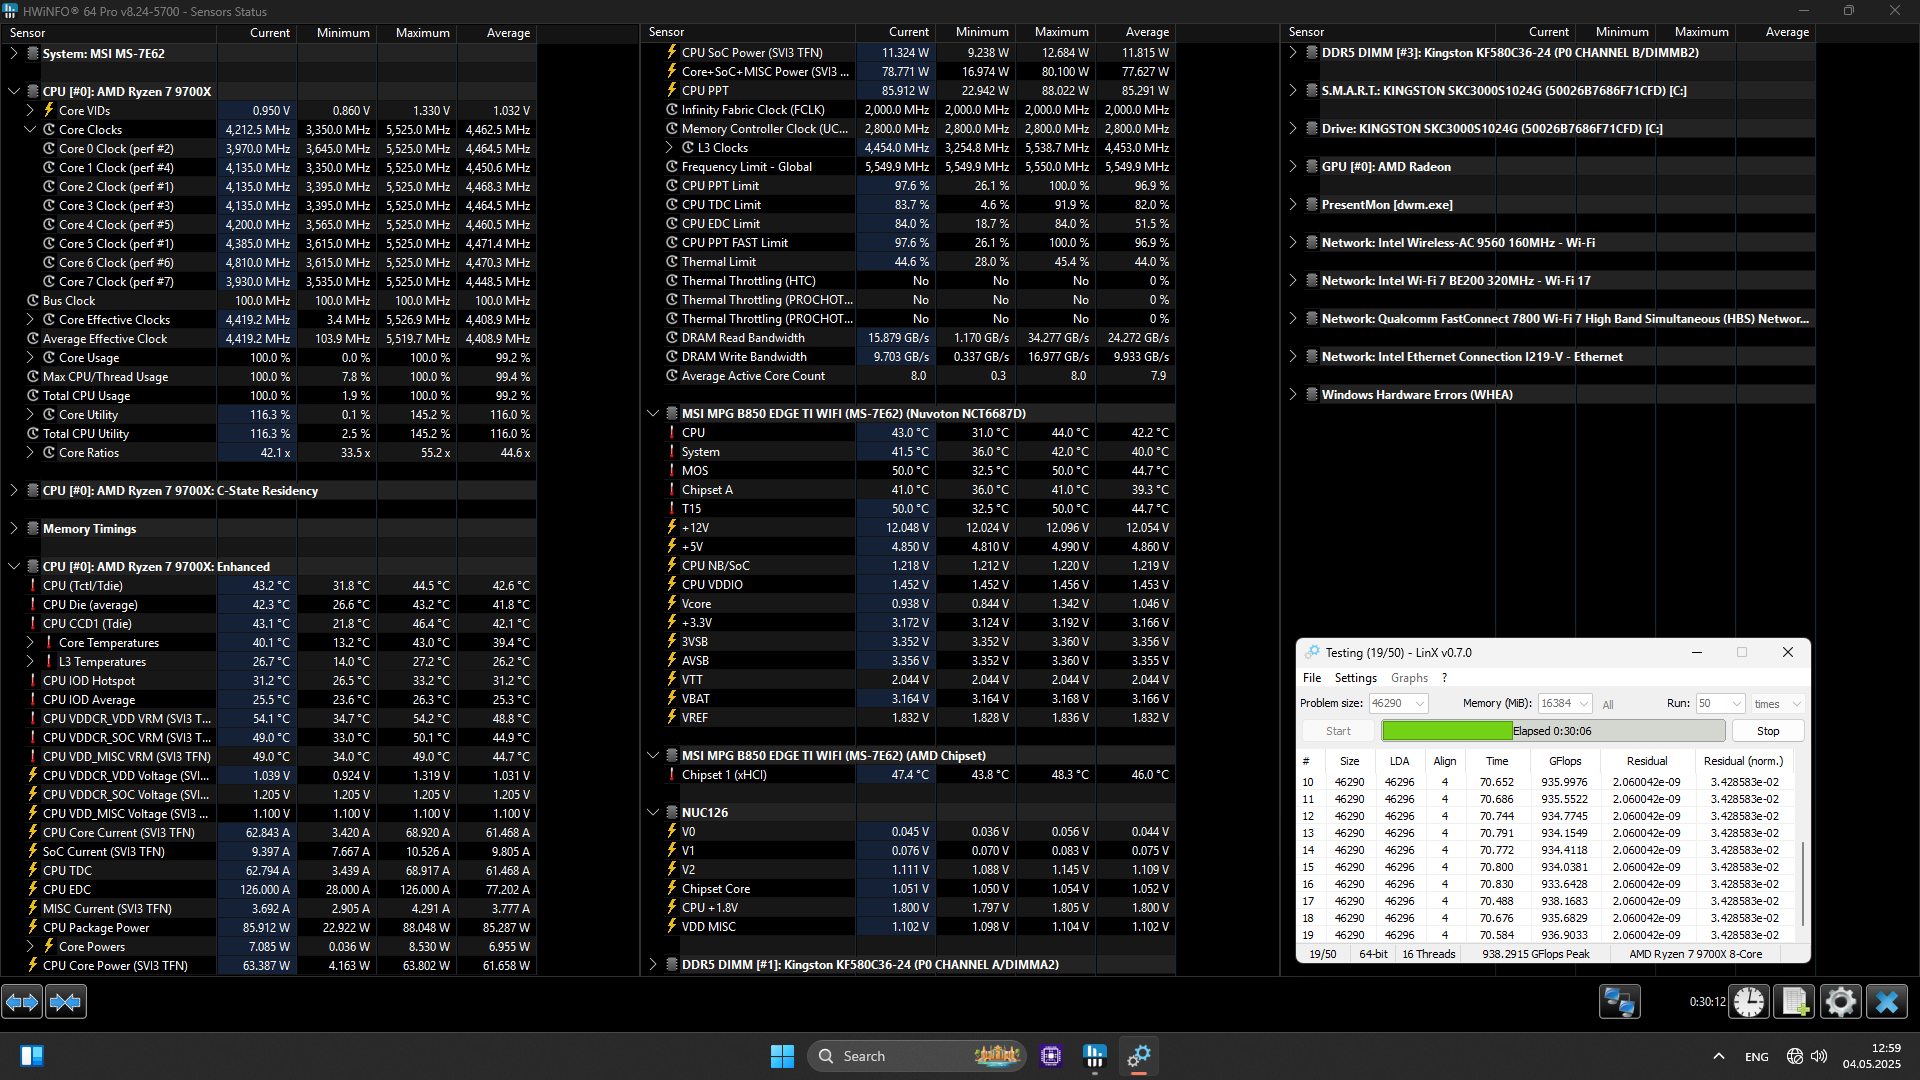Expand the Memory Timings sensor group
This screenshot has width=1920, height=1080.
tap(14, 529)
